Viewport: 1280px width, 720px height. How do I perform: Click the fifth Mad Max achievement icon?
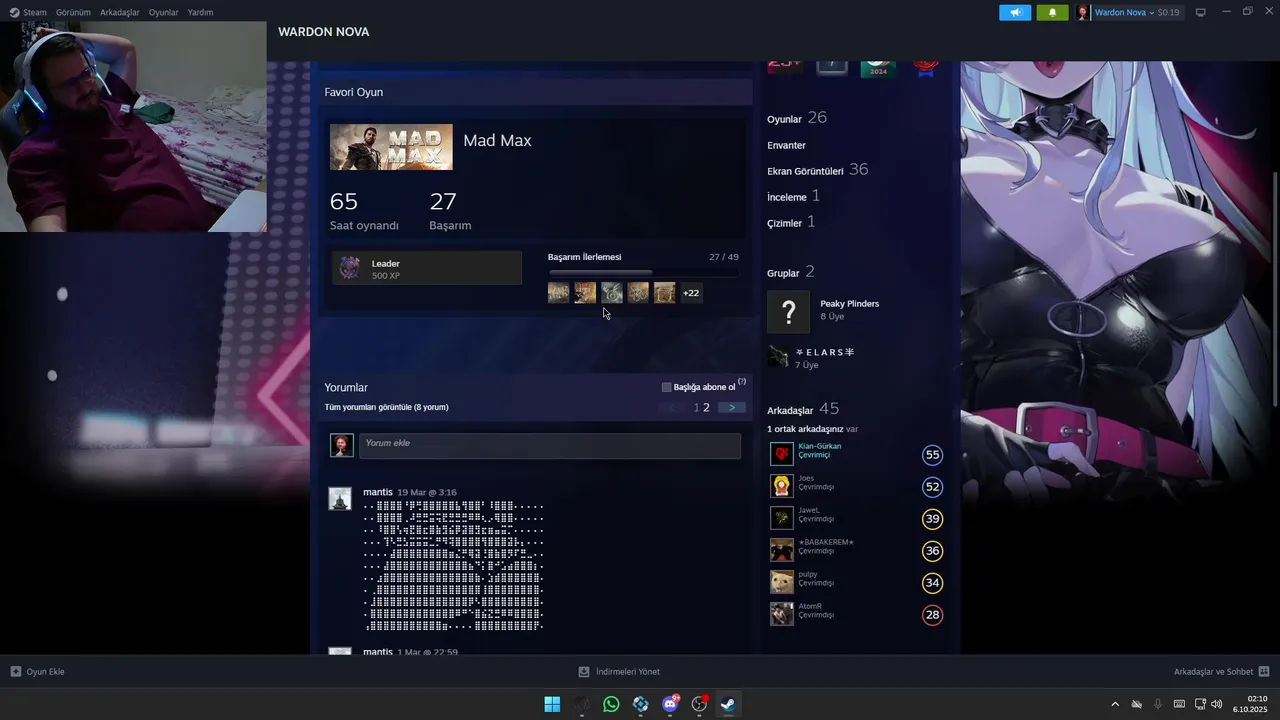point(665,293)
